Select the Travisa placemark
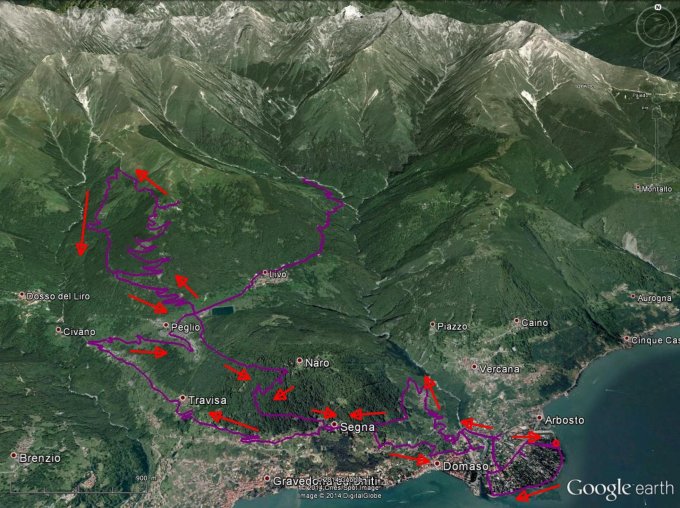Screen dimensions: 680x508 click(181, 400)
